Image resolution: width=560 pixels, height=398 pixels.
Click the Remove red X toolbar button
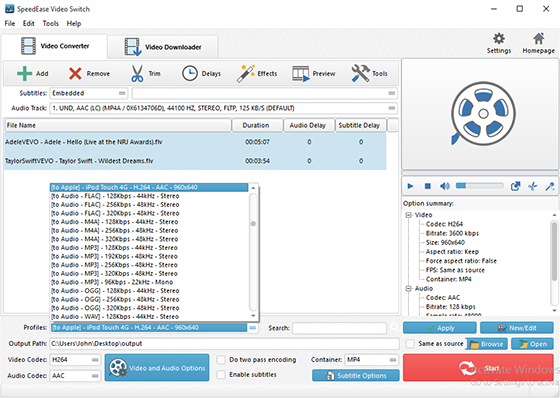tap(89, 74)
